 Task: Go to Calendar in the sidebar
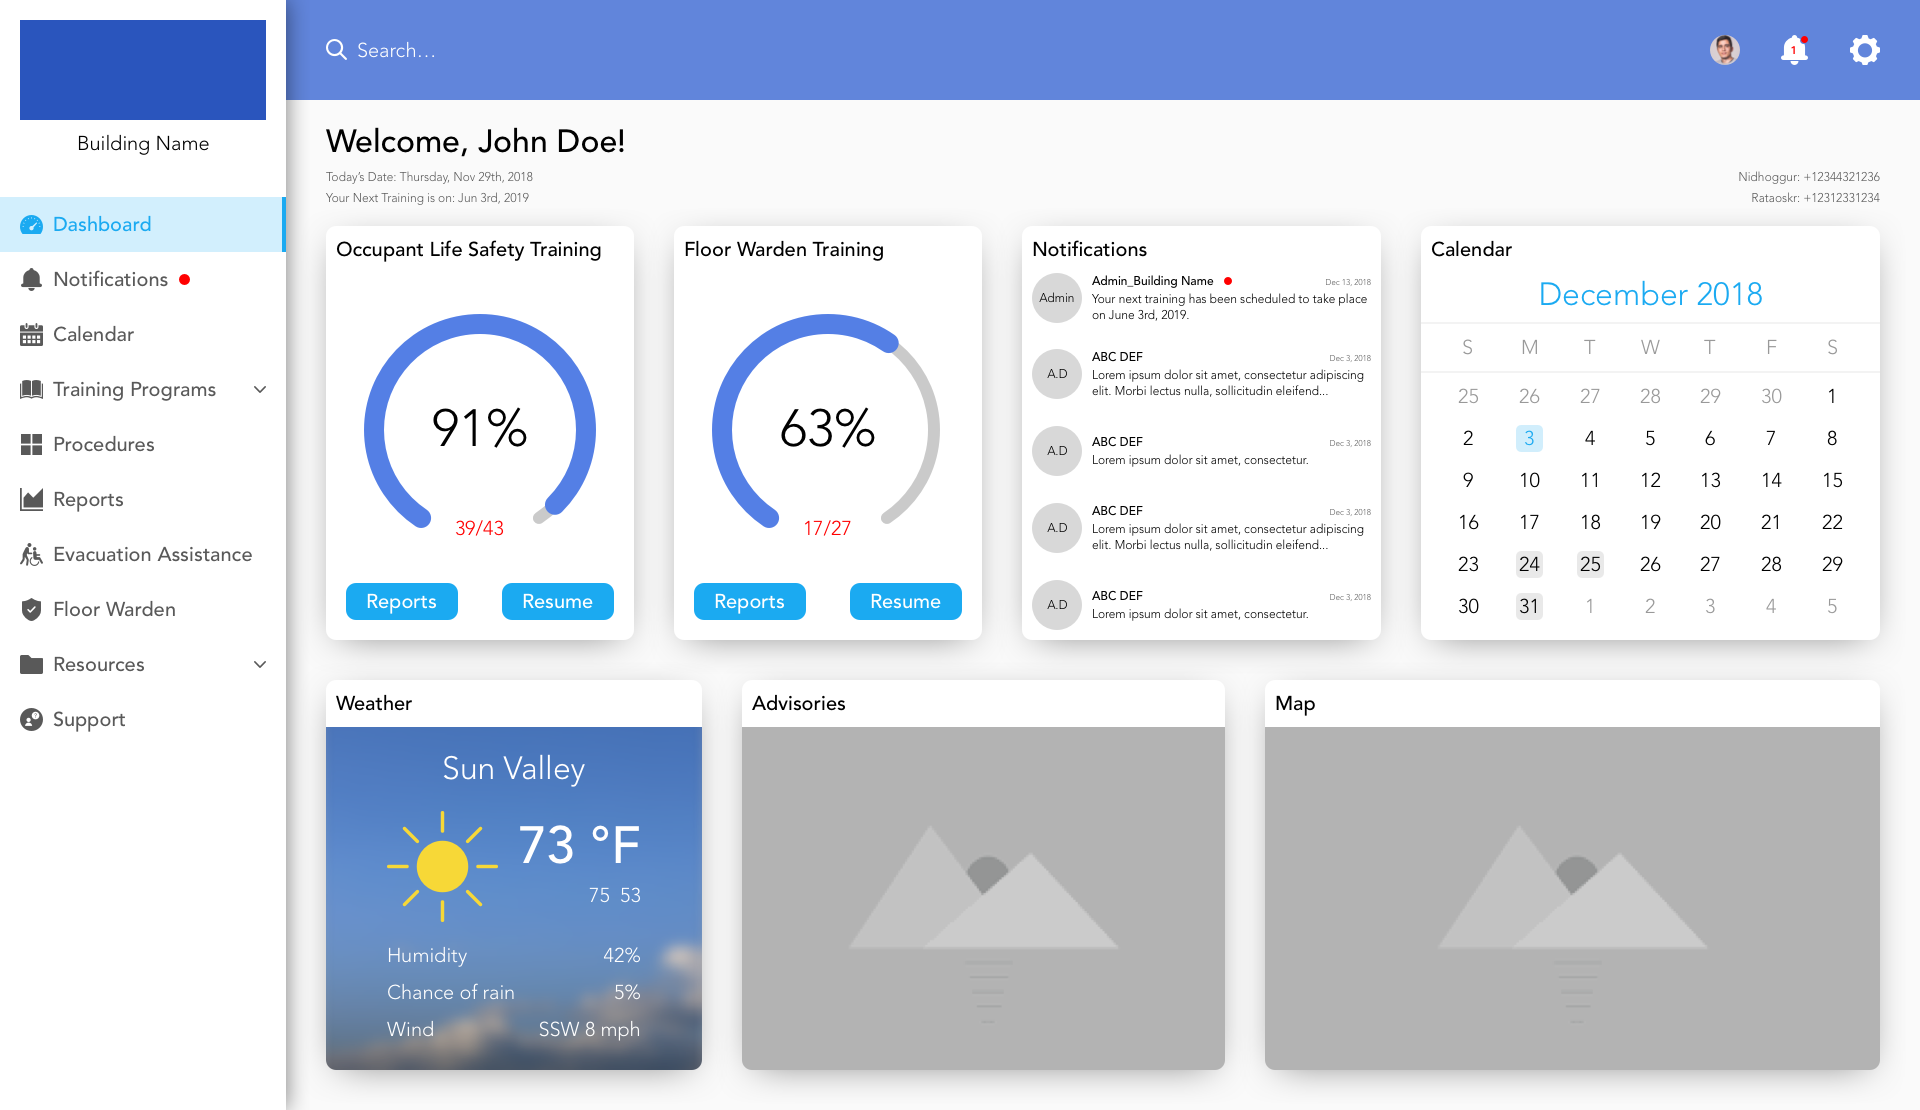click(x=93, y=334)
